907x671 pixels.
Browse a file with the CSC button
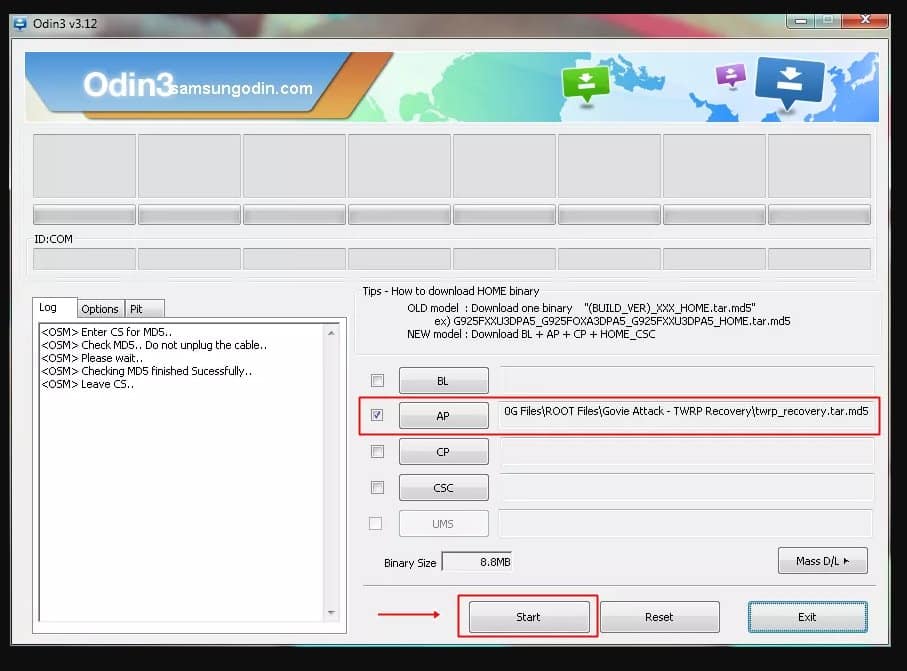443,487
